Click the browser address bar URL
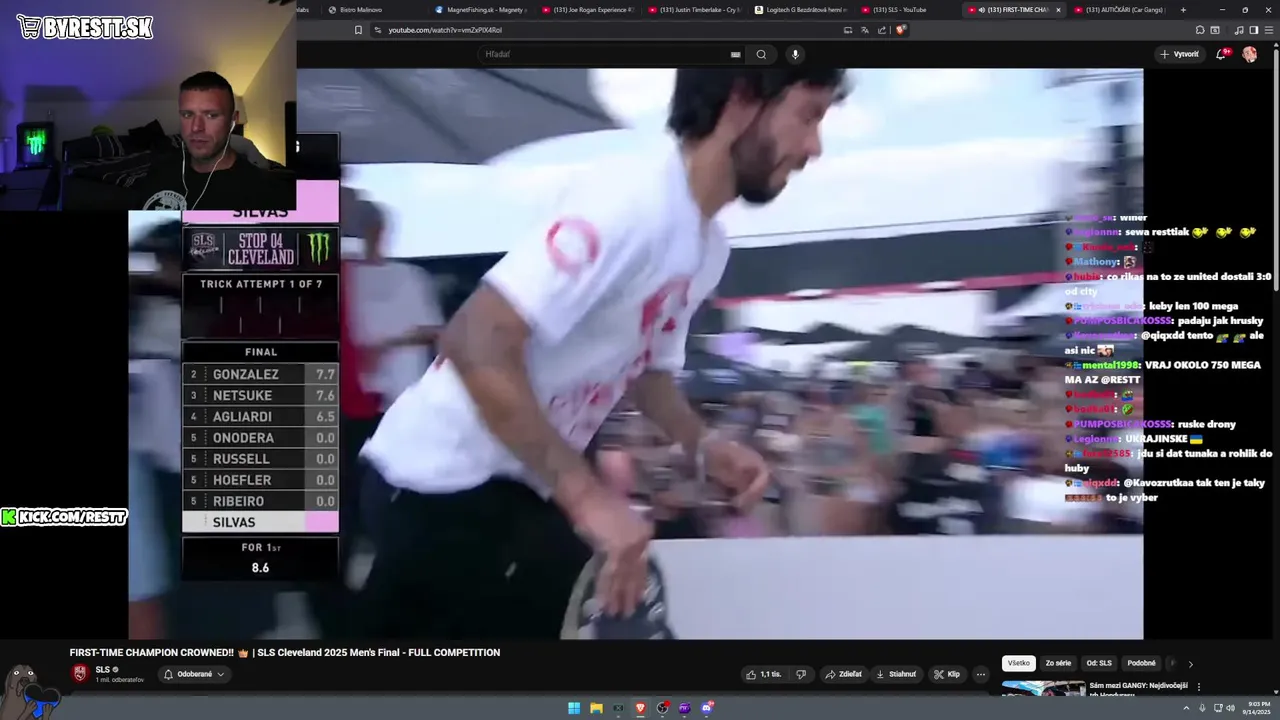This screenshot has width=1280, height=720. pos(445,30)
